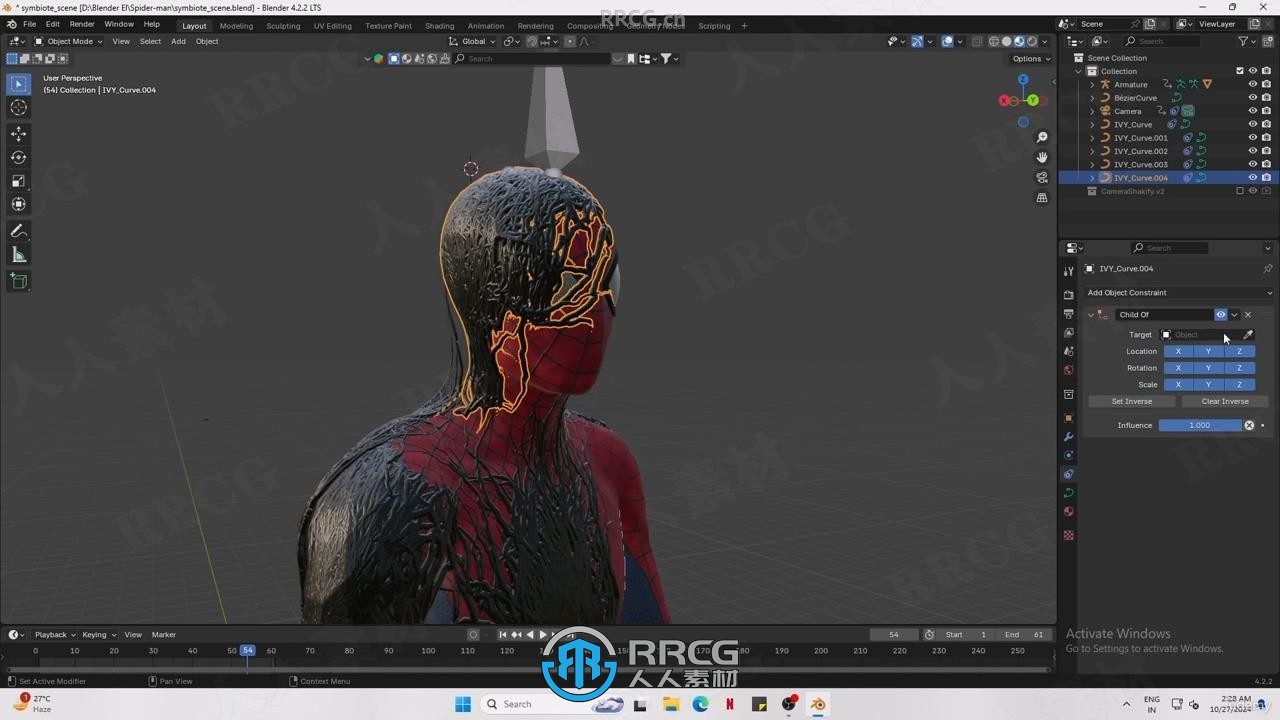This screenshot has width=1280, height=720.
Task: Click the Target object field
Action: pos(1199,335)
